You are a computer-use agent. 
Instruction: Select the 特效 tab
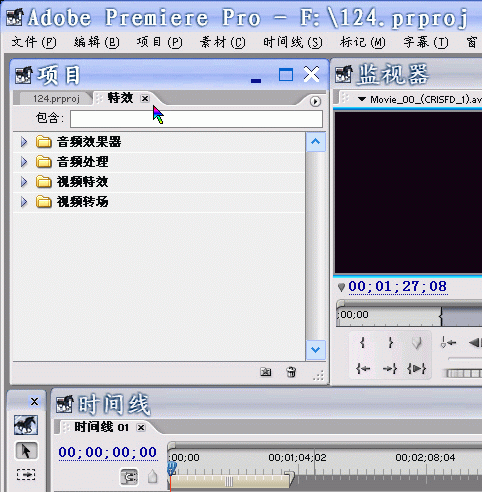120,98
